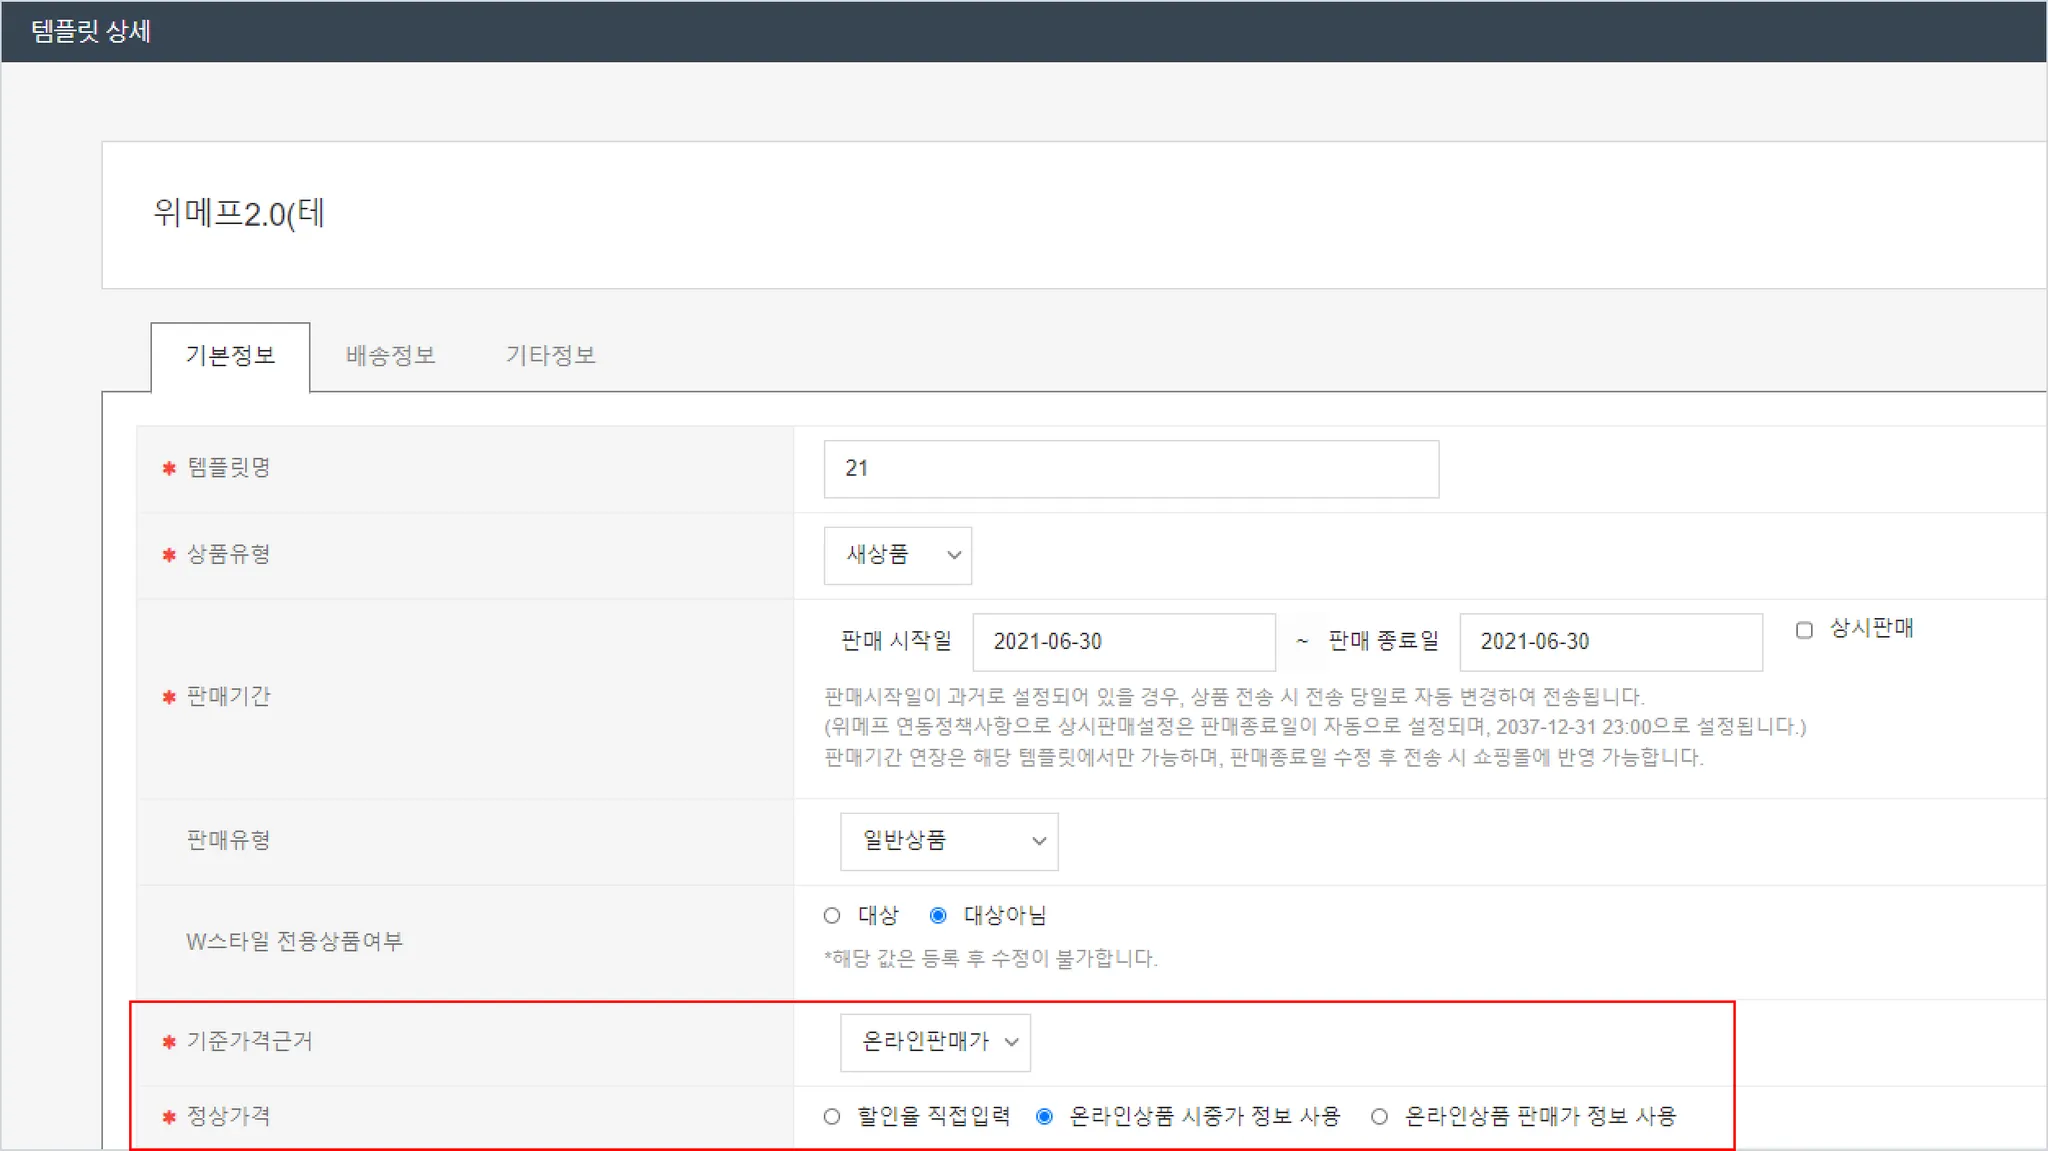The height and width of the screenshot is (1151, 2048).
Task: Switch to the 기본정보 tab
Action: pyautogui.click(x=230, y=356)
